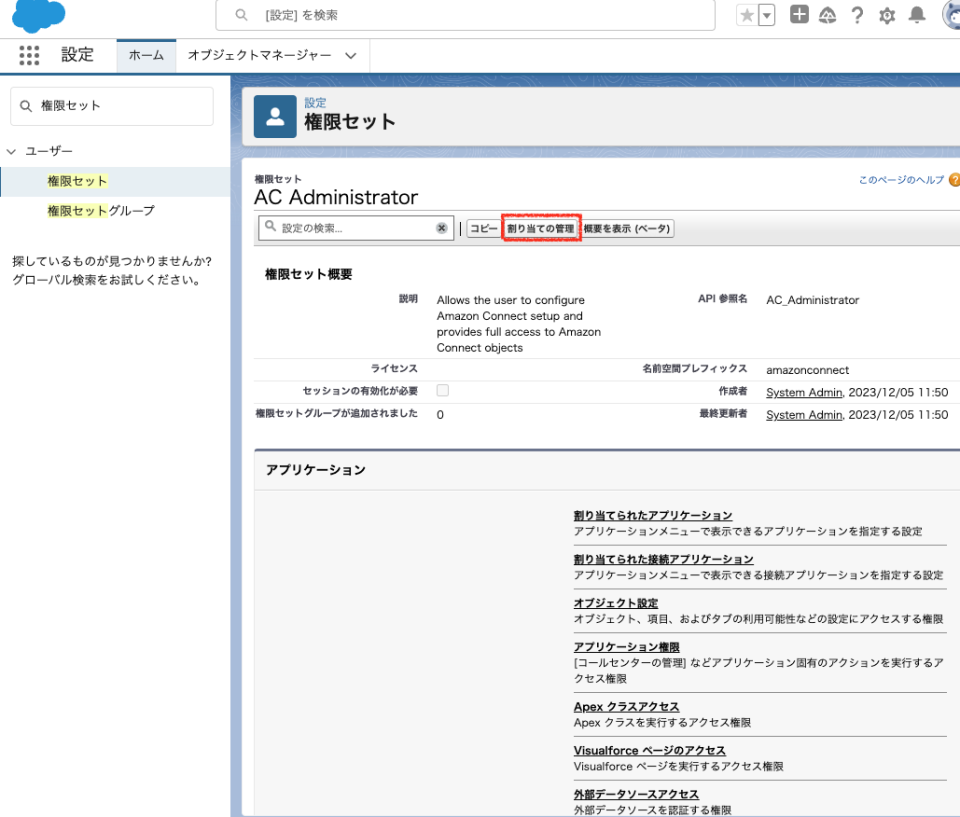
Task: Open the オブジェクト設定 link
Action: 615,603
